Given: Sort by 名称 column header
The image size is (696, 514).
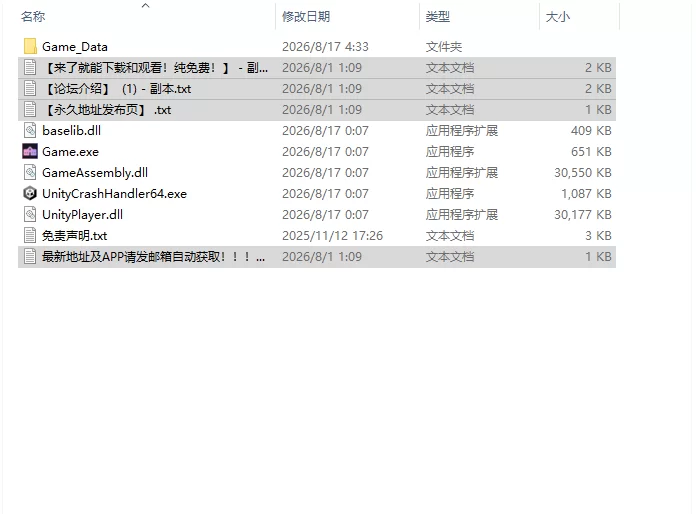Looking at the screenshot, I should (x=33, y=17).
